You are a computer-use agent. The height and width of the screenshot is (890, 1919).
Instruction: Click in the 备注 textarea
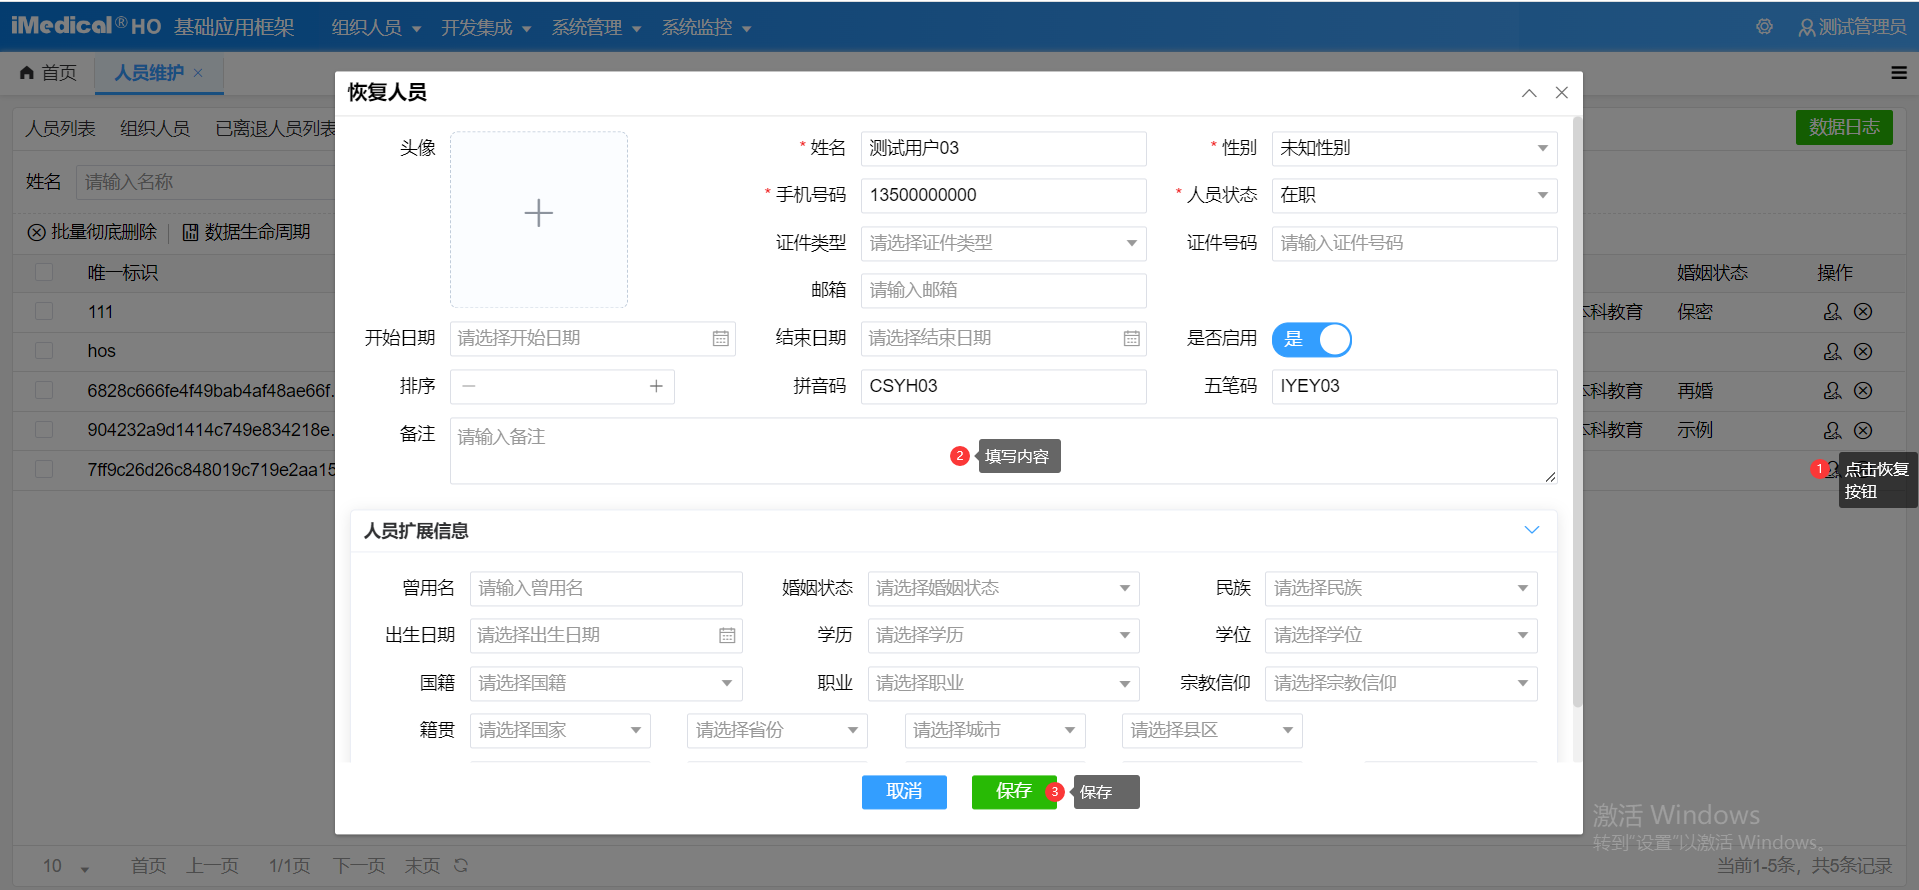pos(1003,451)
